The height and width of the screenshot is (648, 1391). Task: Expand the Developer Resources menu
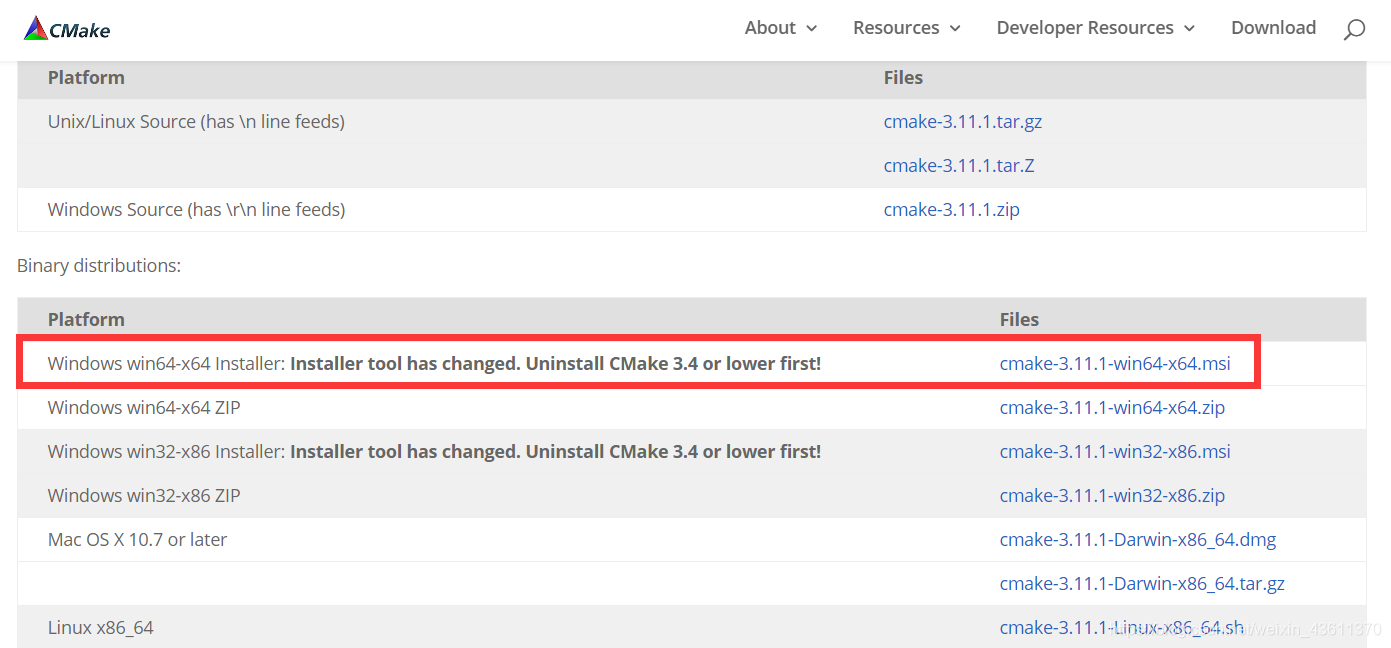pos(1096,28)
